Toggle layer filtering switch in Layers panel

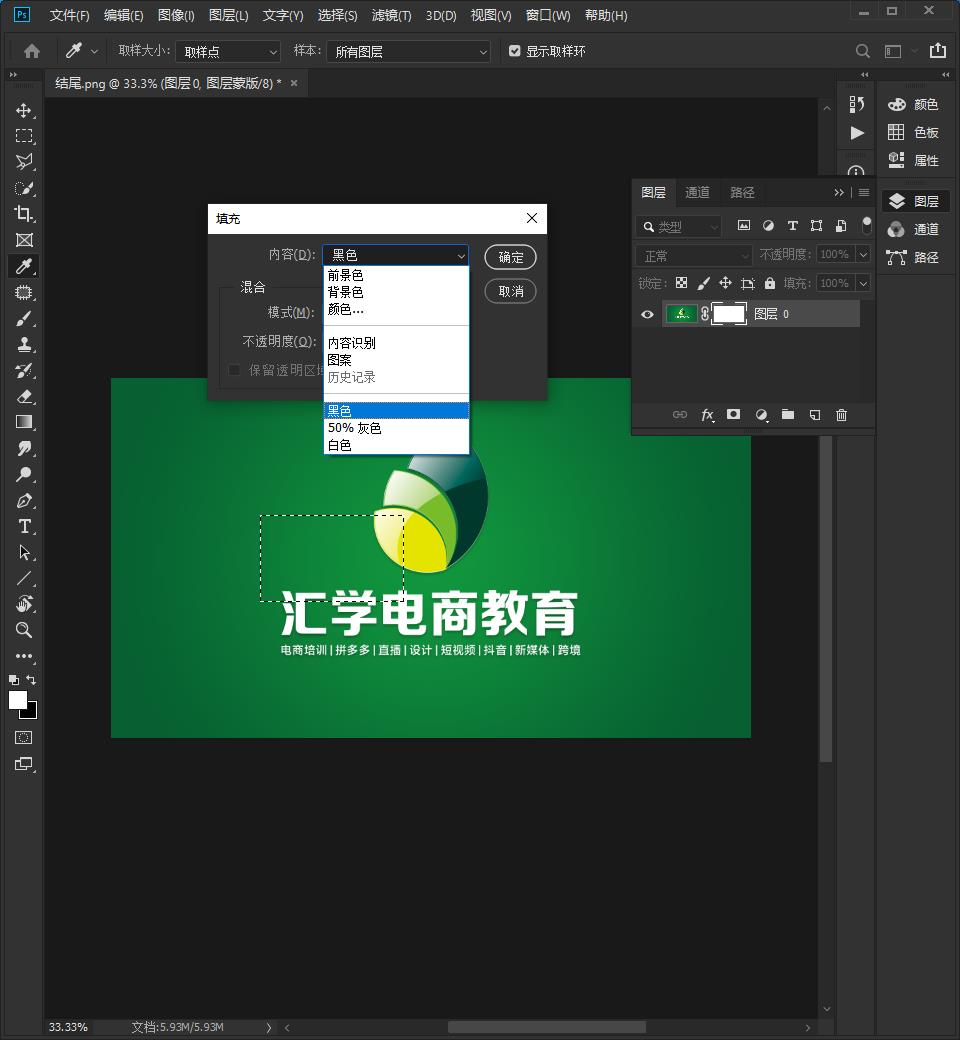[x=866, y=226]
